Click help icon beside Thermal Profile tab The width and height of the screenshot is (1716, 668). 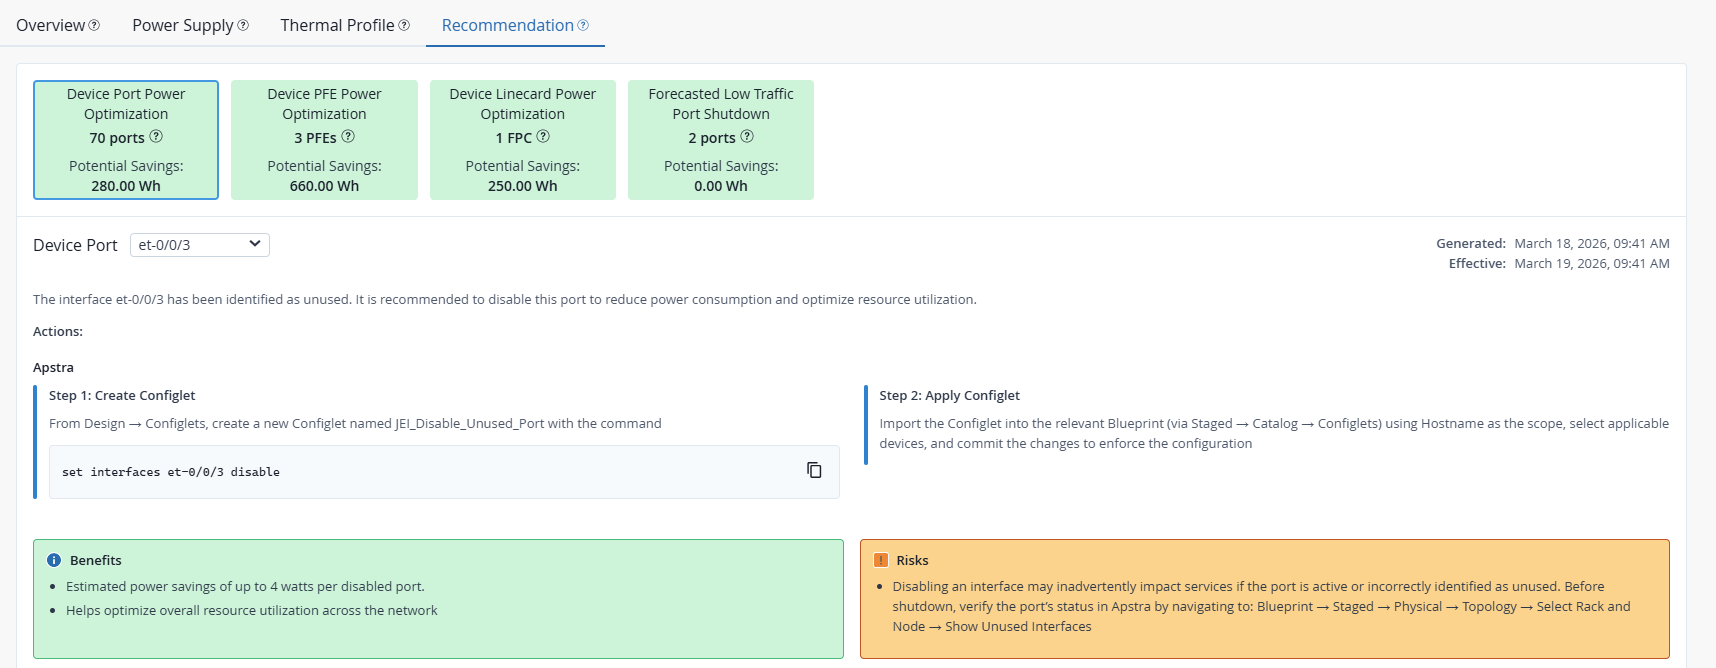404,25
